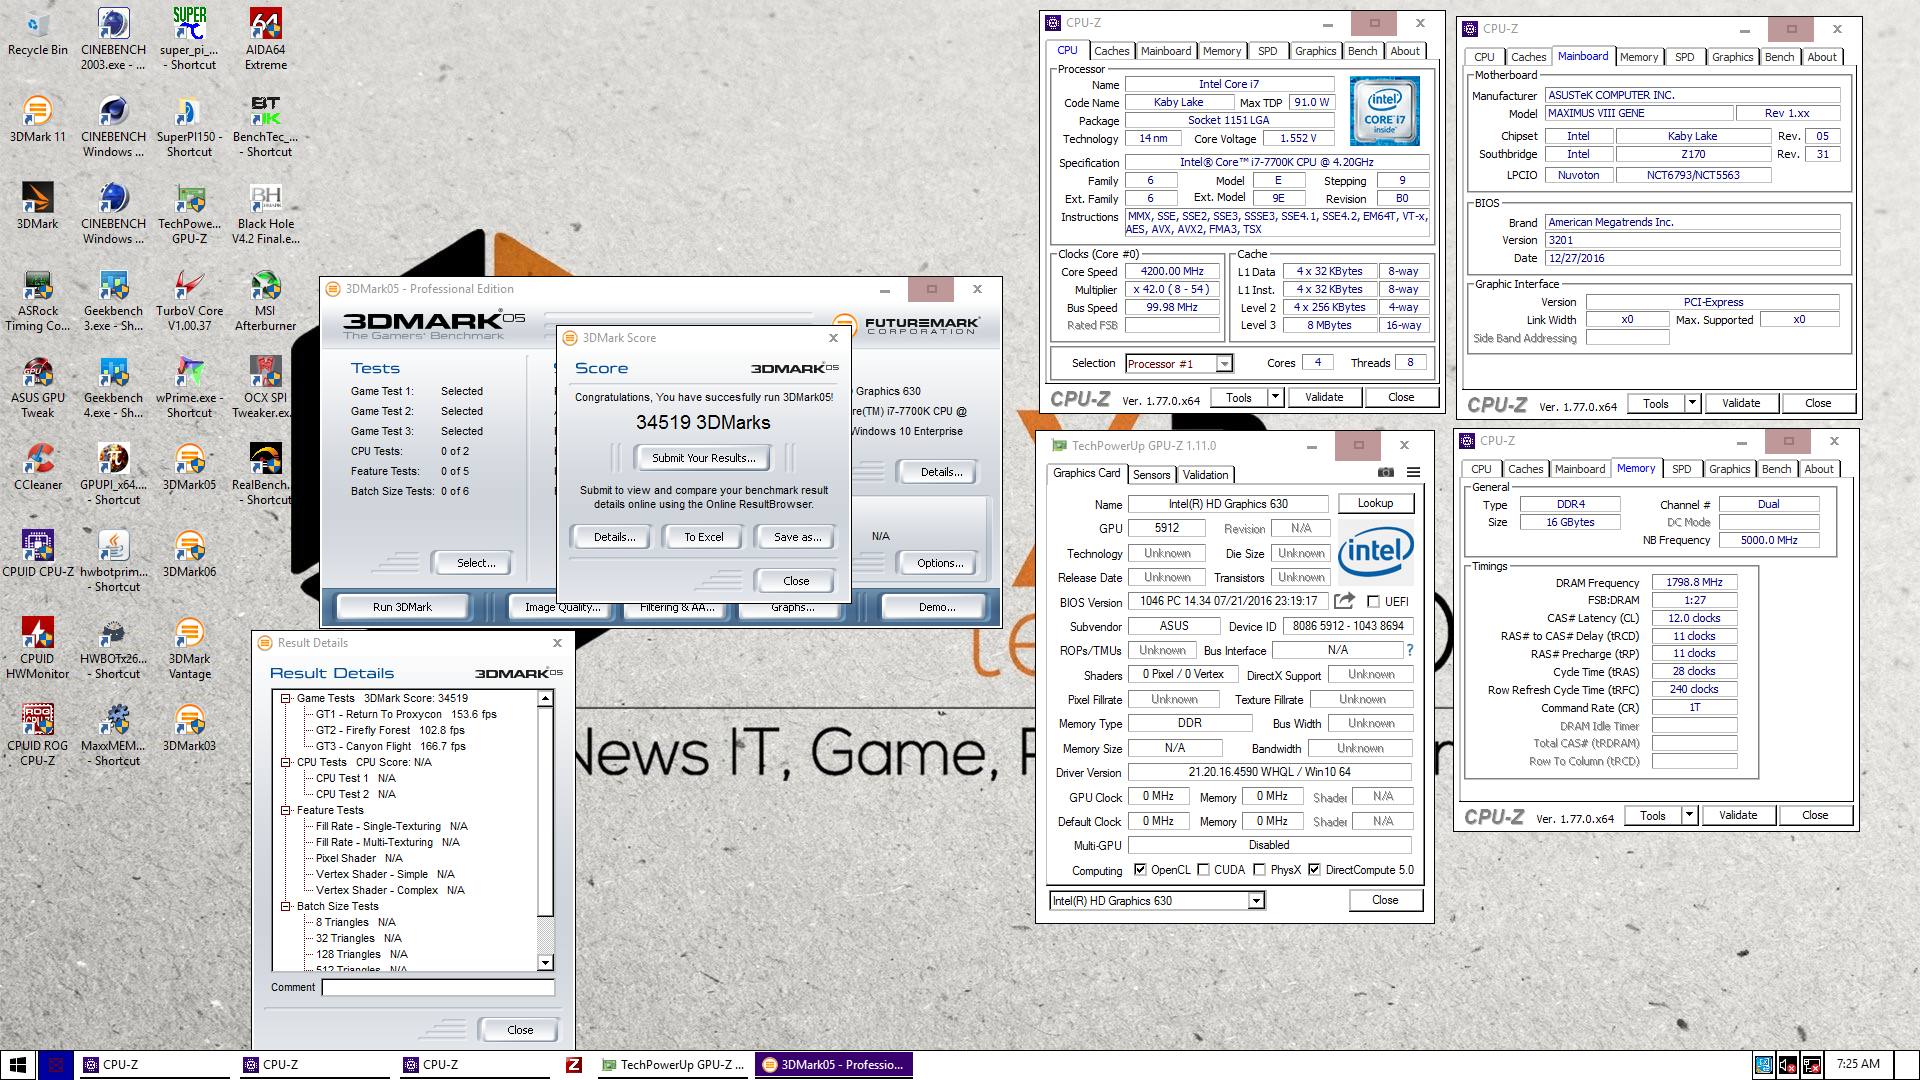
Task: Click the red Z icon in the taskbar
Action: (x=574, y=1065)
